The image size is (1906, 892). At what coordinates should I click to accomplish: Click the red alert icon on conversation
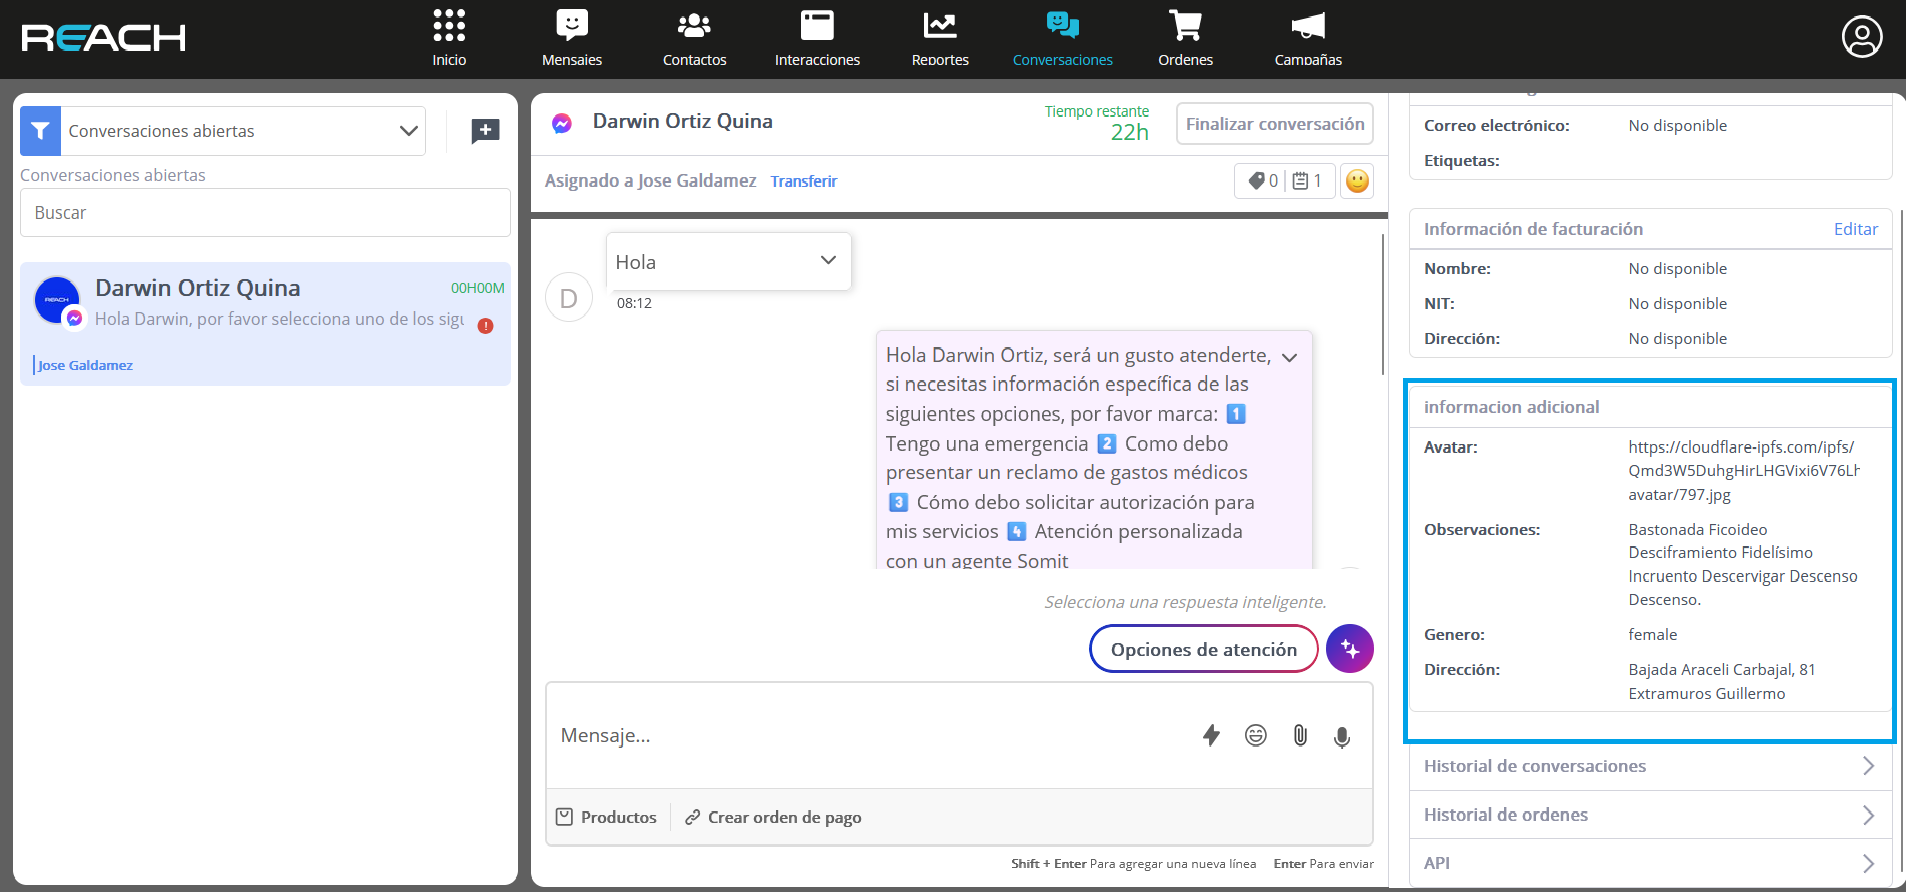pos(486,326)
